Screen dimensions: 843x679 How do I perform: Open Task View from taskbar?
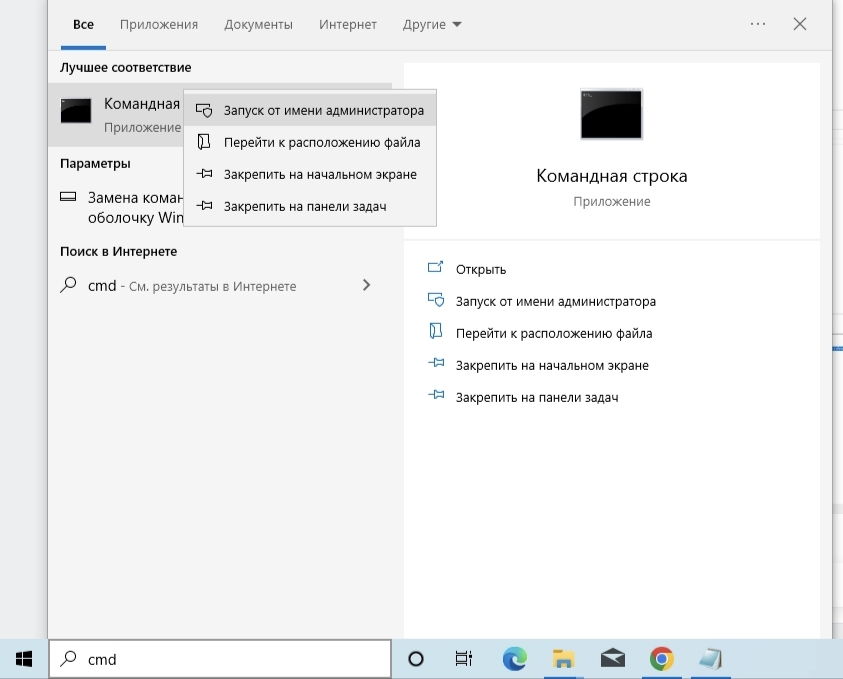(464, 659)
